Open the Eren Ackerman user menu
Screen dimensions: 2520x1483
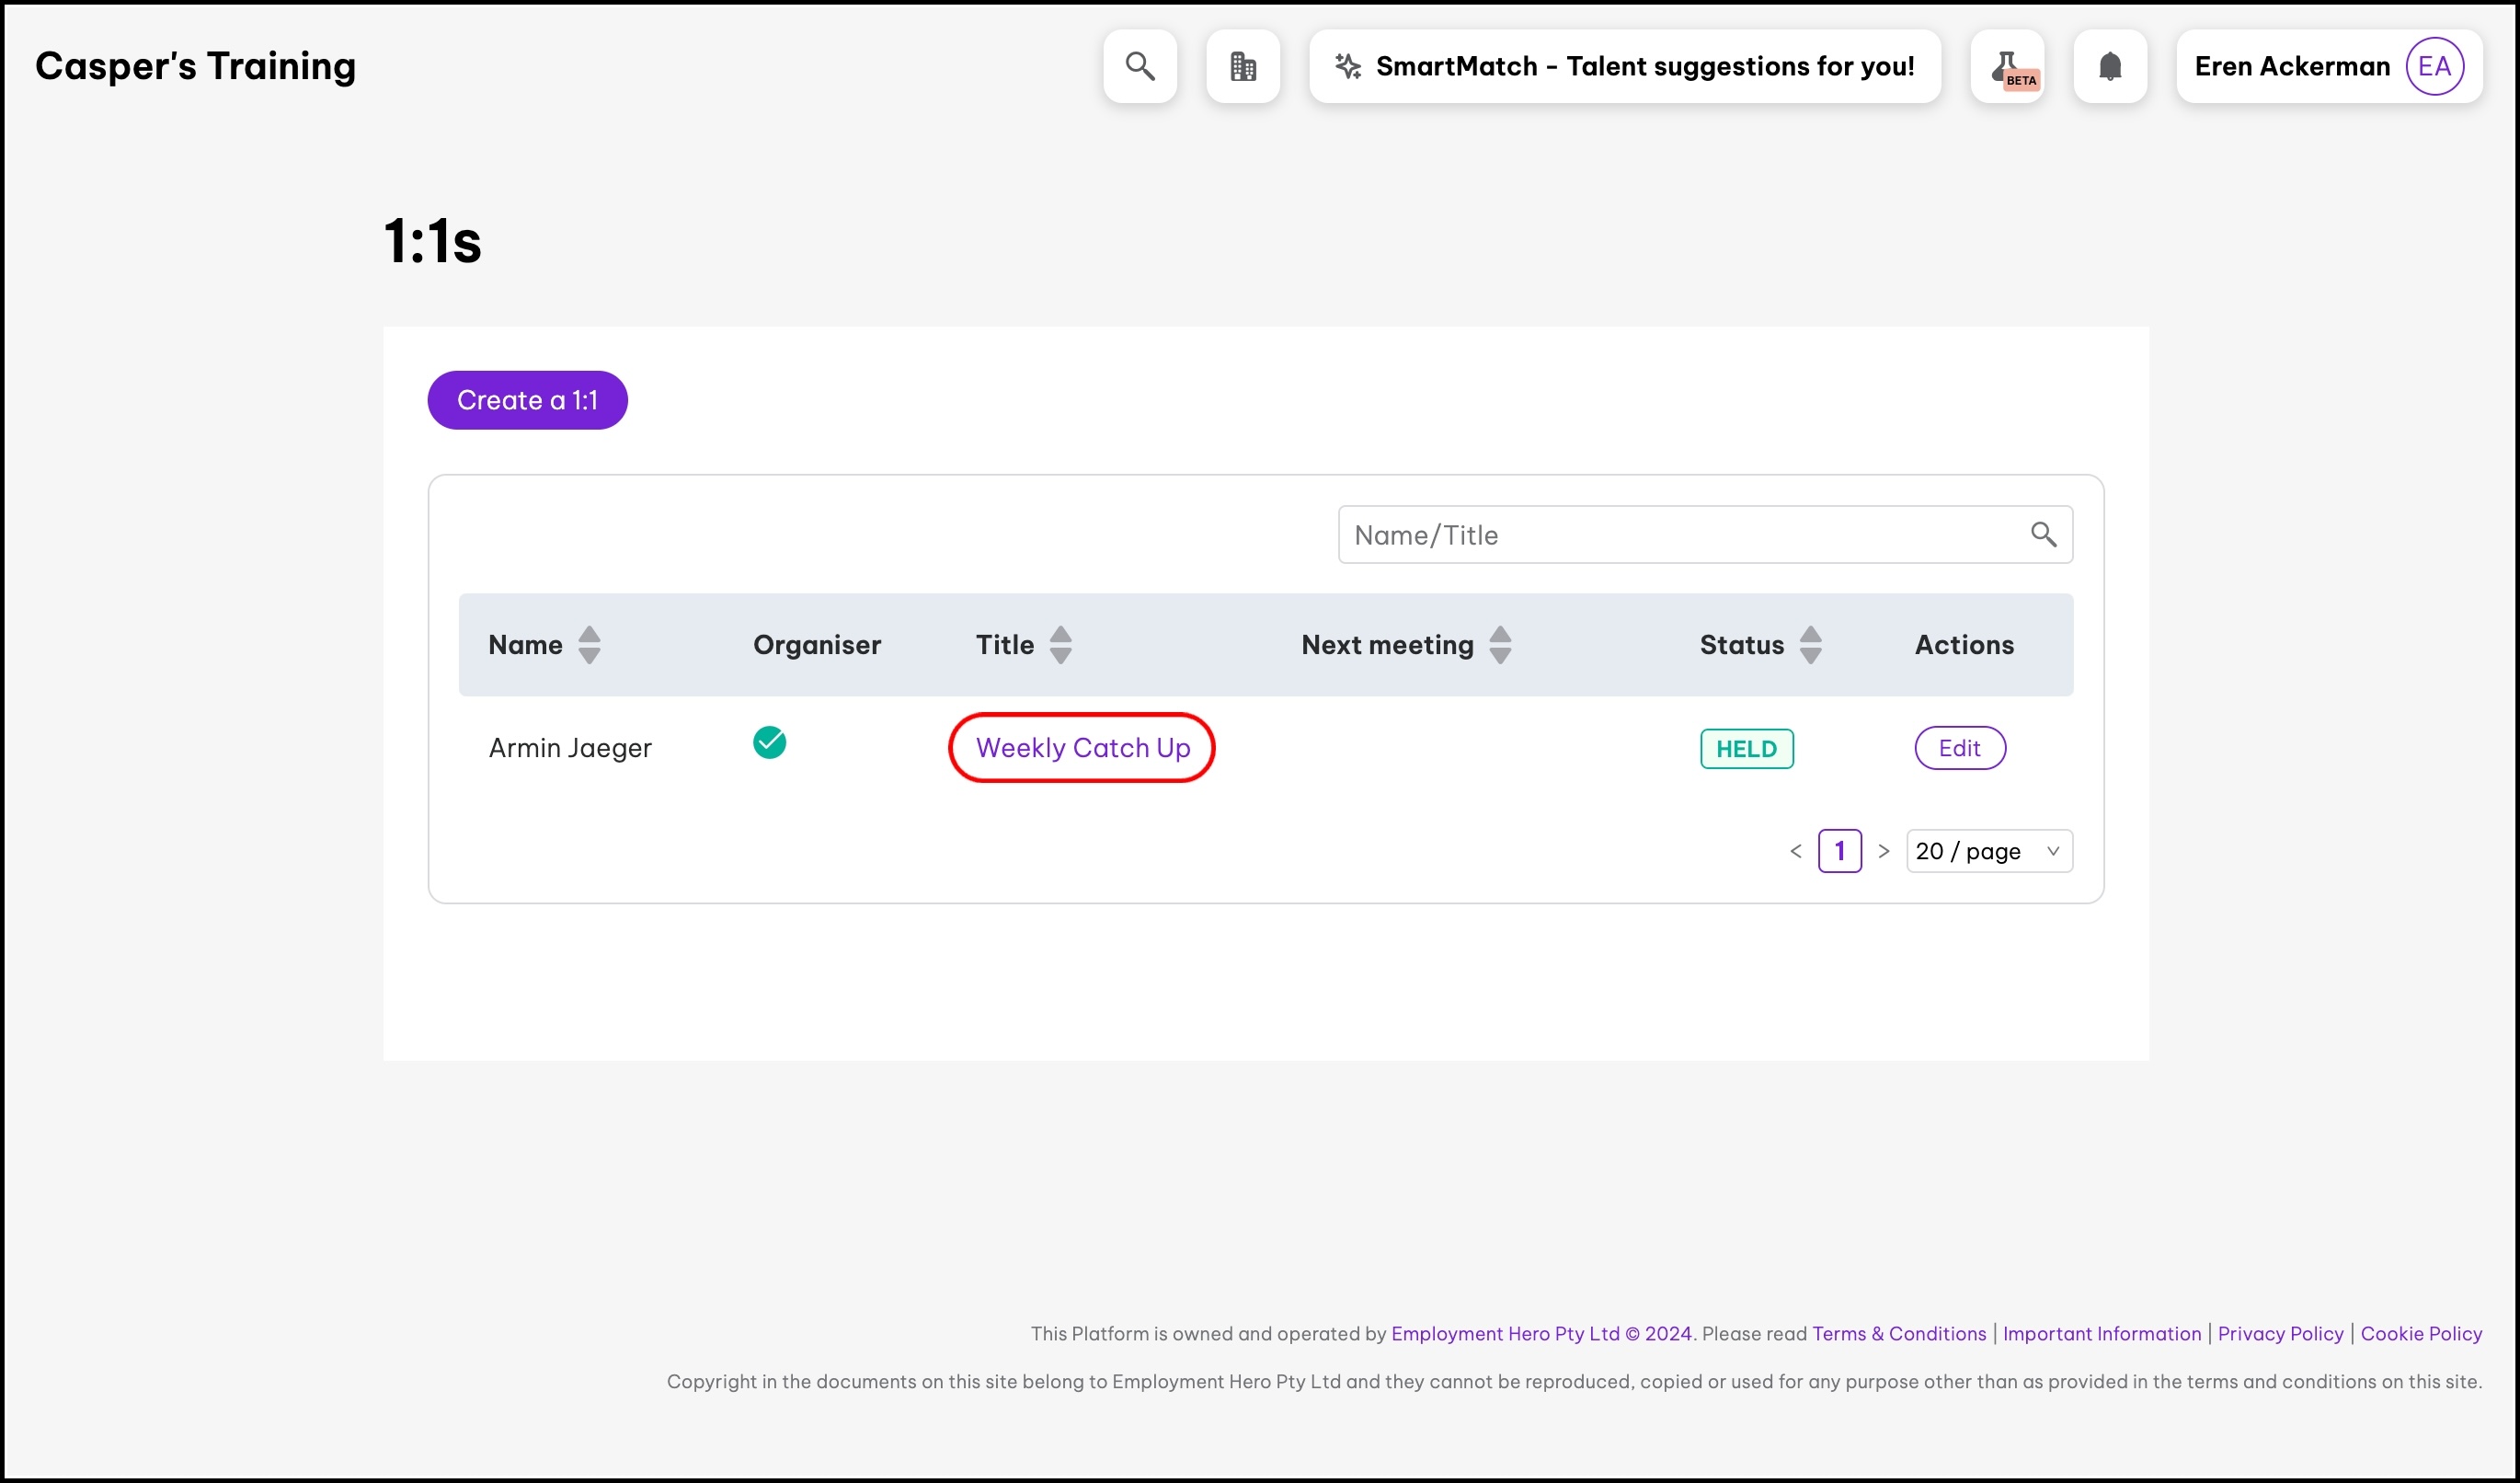[2291, 66]
